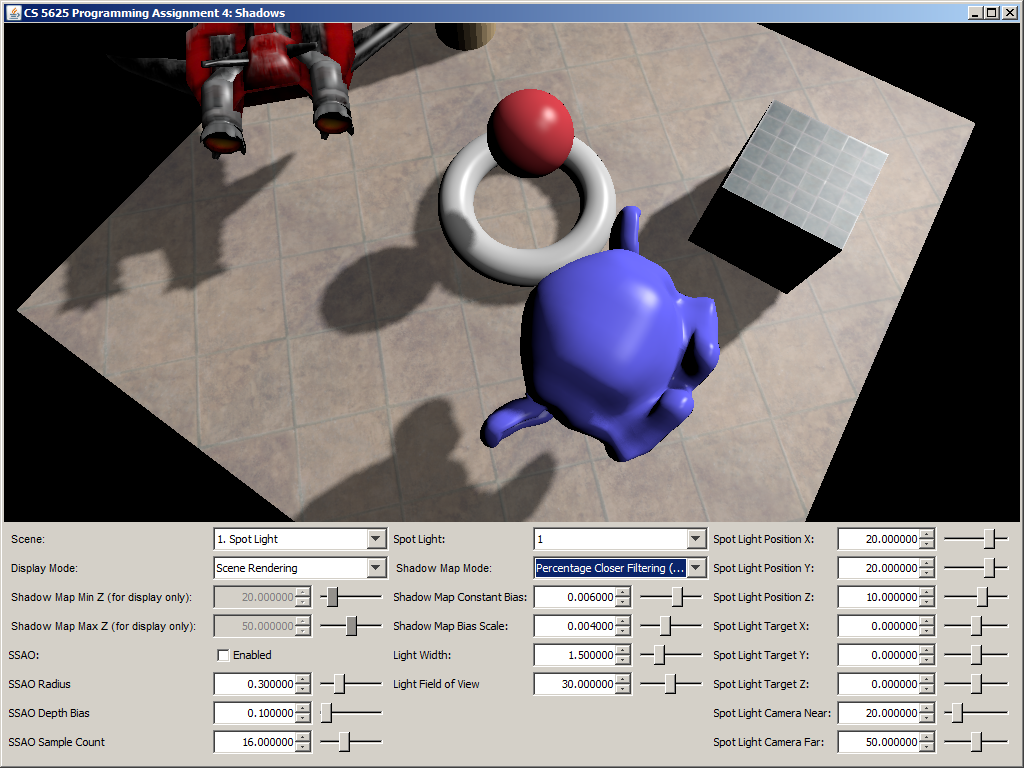Decrease Light Field of View with down arrow
Viewport: 1024px width, 768px height.
624,689
